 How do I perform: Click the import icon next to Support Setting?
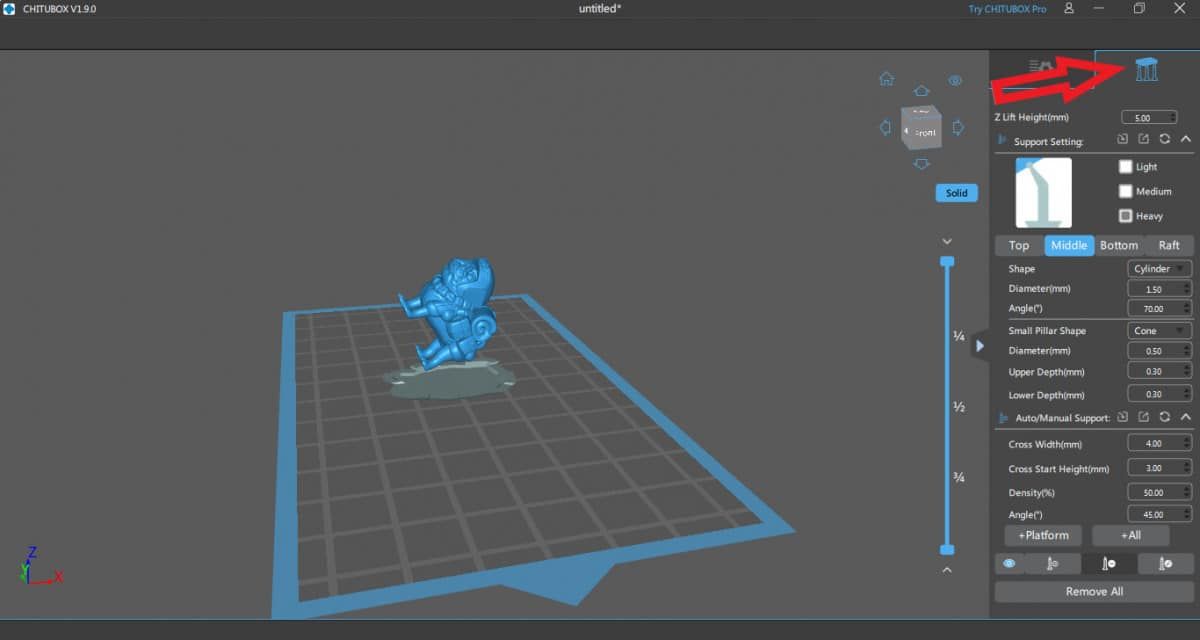pos(1123,140)
